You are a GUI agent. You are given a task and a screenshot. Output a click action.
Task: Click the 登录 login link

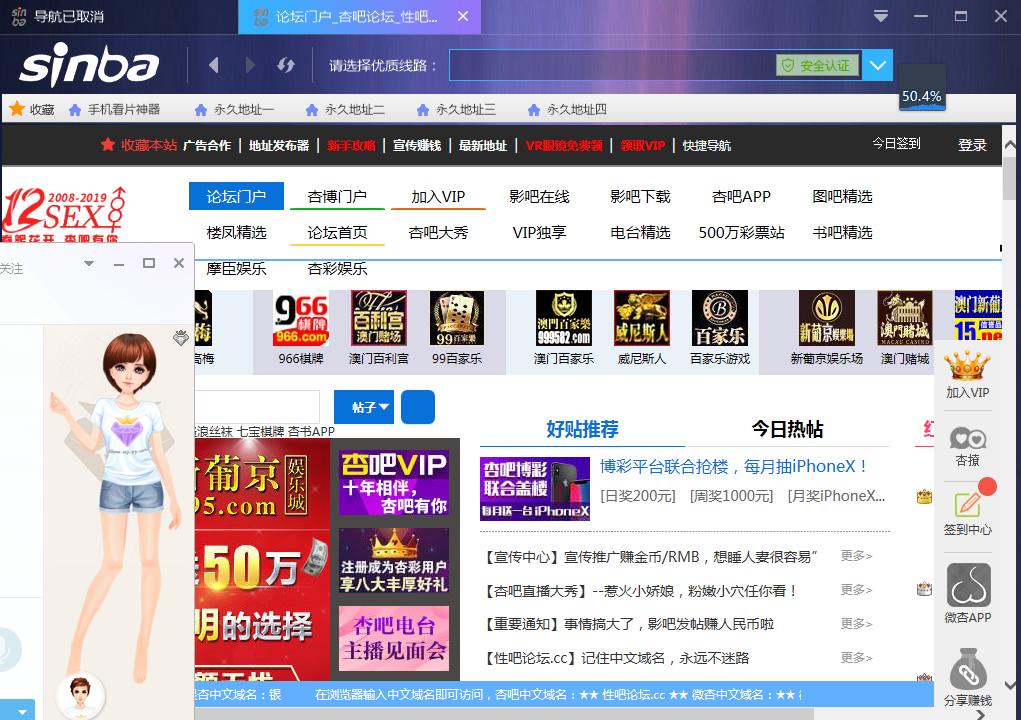tap(972, 145)
